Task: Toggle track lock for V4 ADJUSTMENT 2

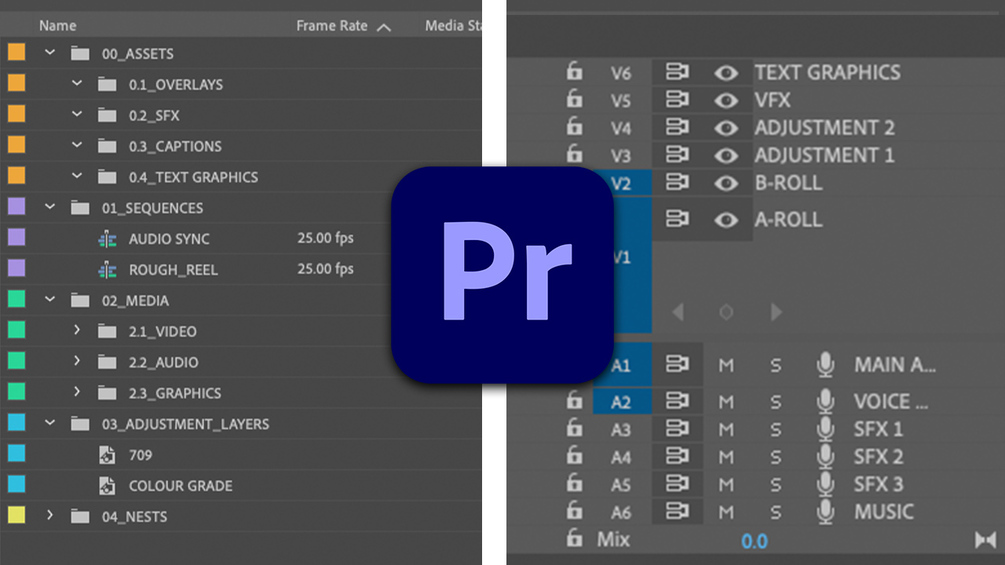Action: tap(574, 126)
